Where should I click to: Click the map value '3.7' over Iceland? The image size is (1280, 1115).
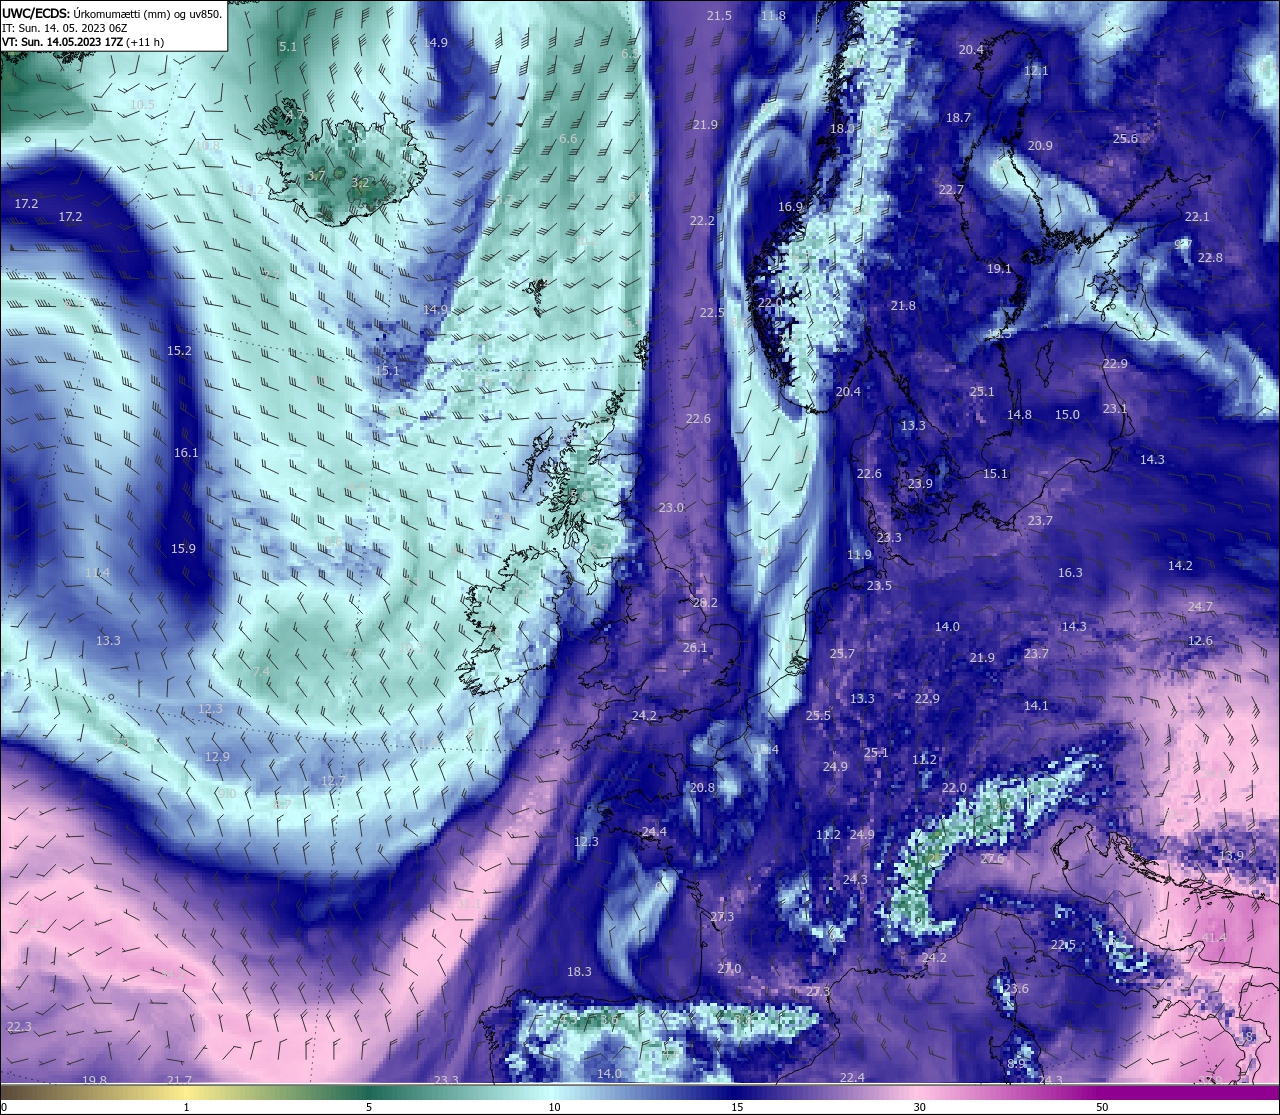316,176
